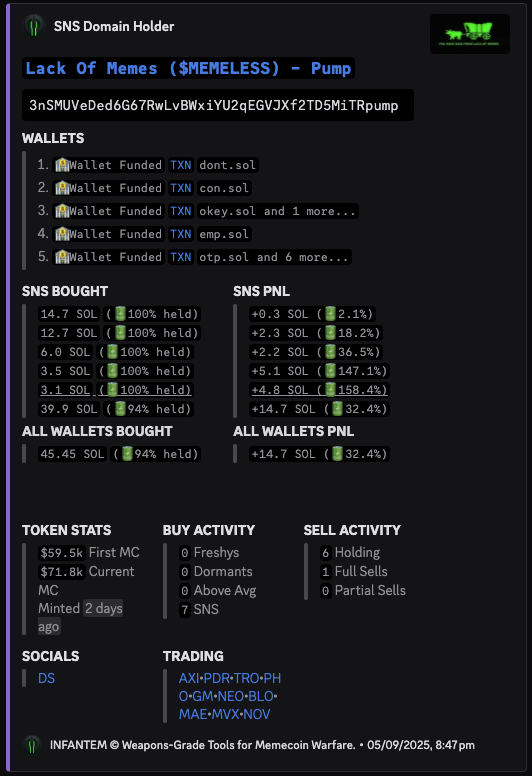
Task: Click the bank emoji on the okey.sol row
Action: click(62, 211)
